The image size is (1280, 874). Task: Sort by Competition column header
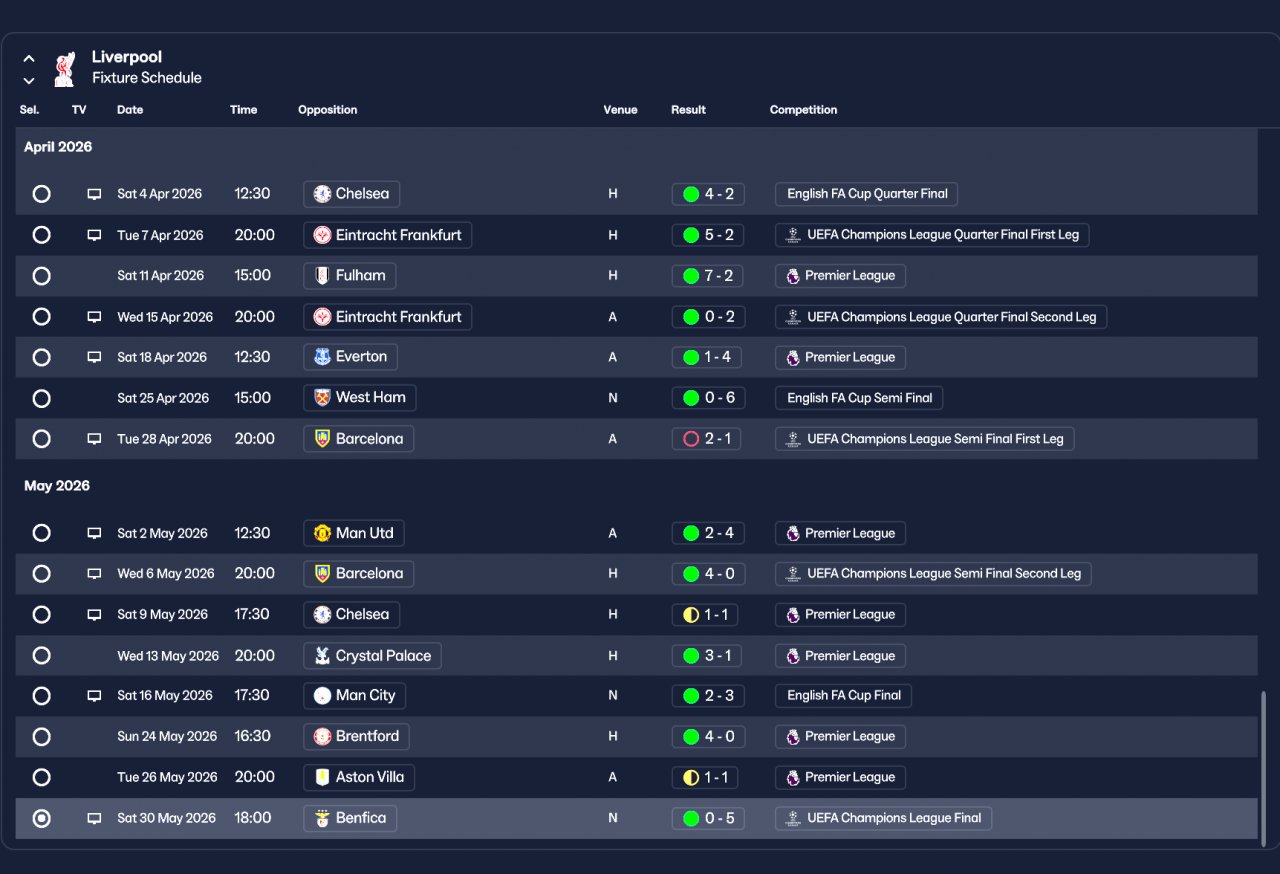click(804, 110)
